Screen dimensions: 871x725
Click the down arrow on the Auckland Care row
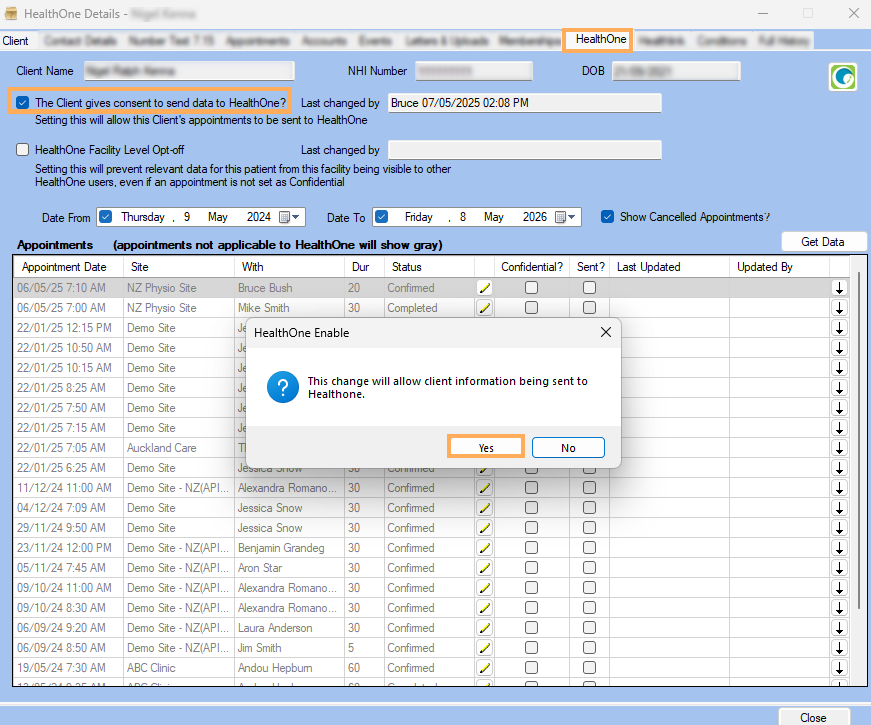pyautogui.click(x=839, y=448)
